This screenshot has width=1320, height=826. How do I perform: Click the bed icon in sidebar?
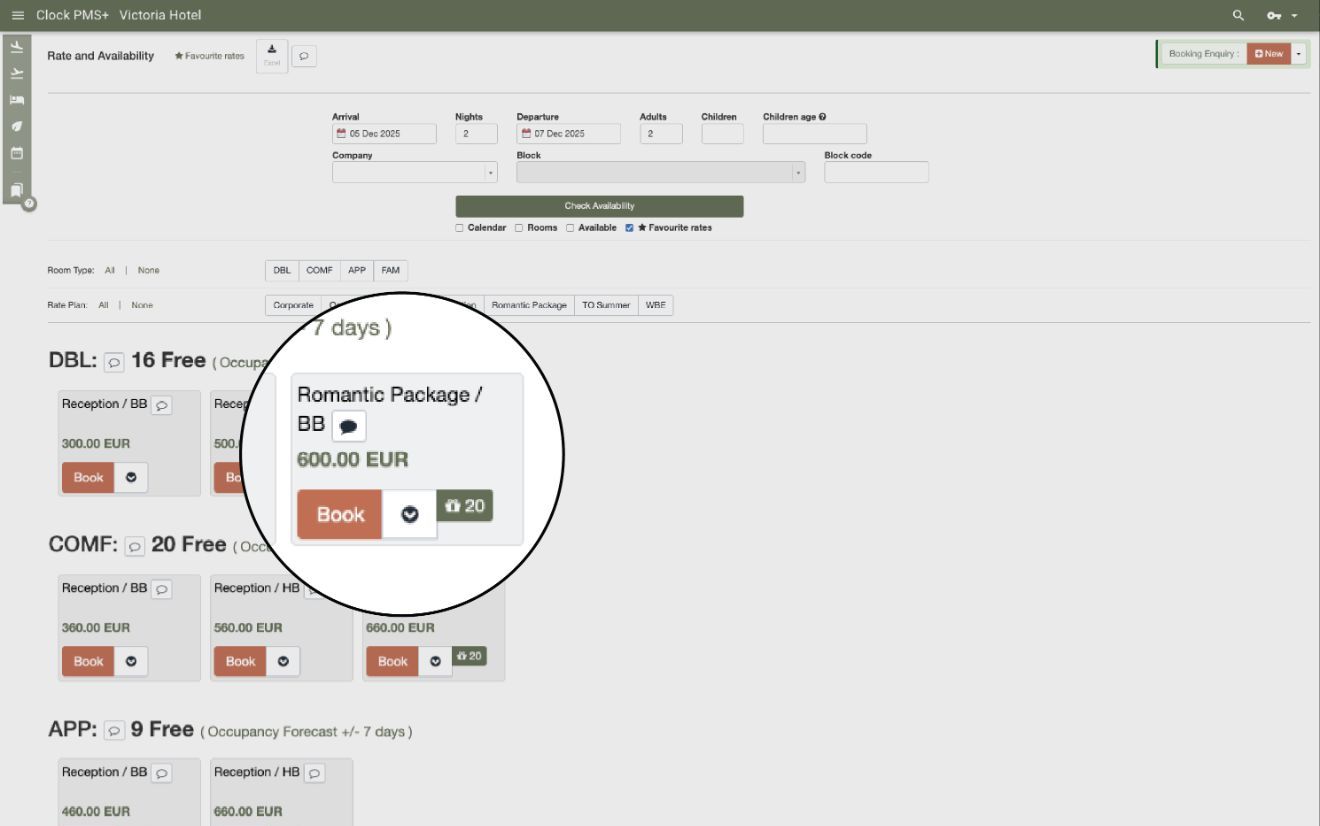[x=16, y=101]
